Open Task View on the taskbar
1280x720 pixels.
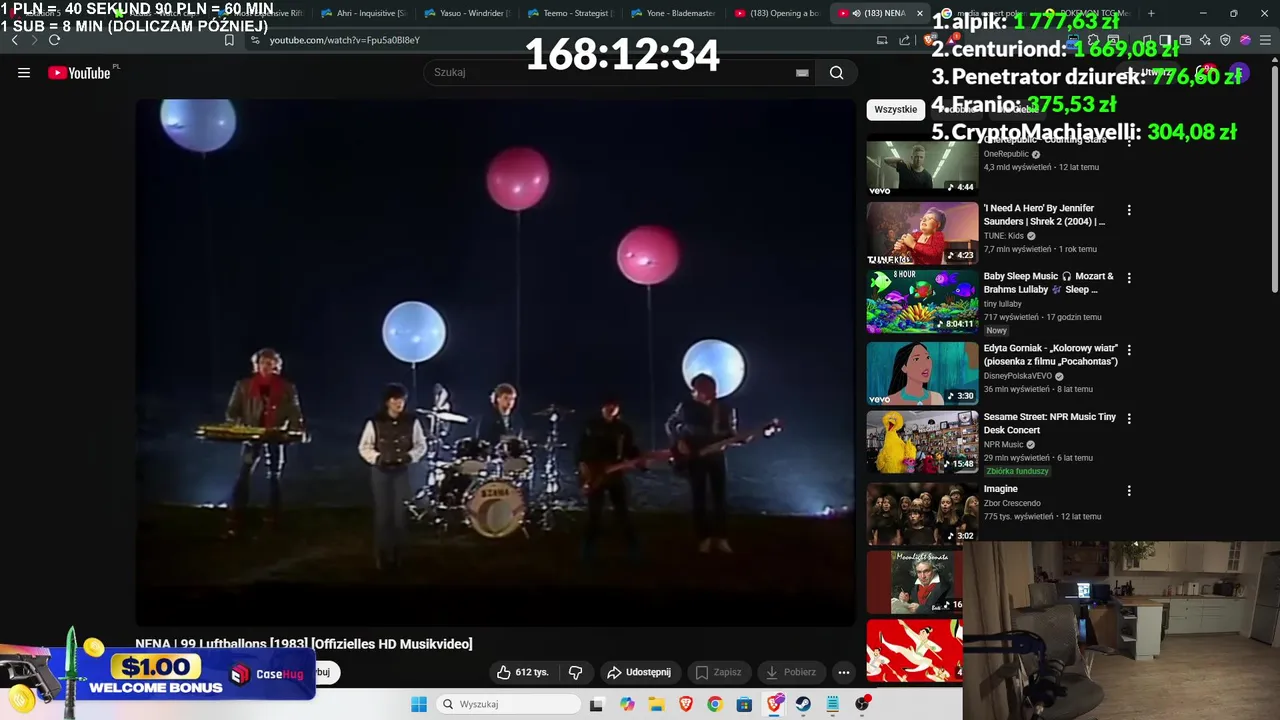pyautogui.click(x=597, y=704)
